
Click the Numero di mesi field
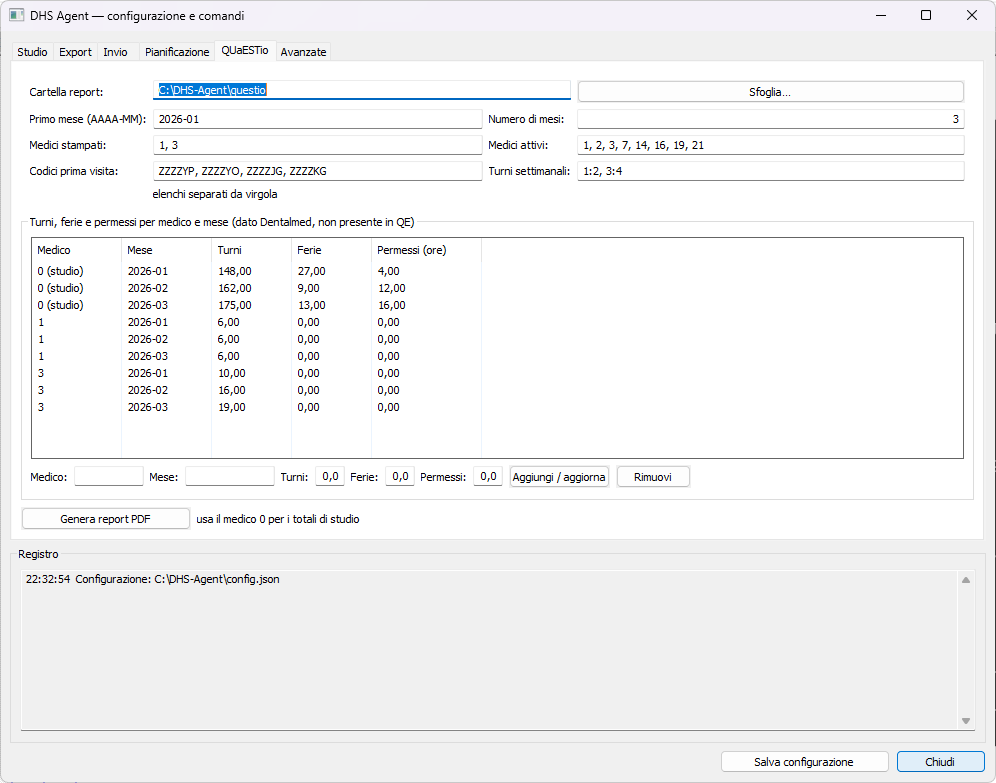[x=771, y=119]
